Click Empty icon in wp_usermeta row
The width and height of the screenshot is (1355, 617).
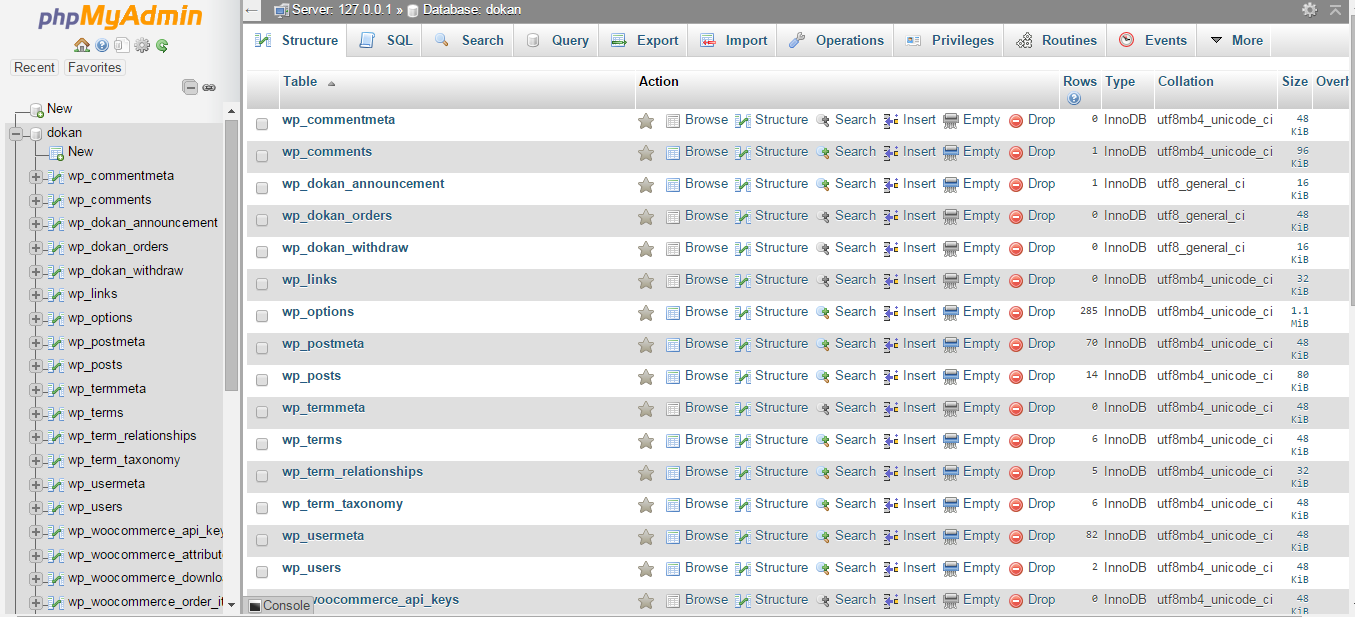pyautogui.click(x=951, y=537)
